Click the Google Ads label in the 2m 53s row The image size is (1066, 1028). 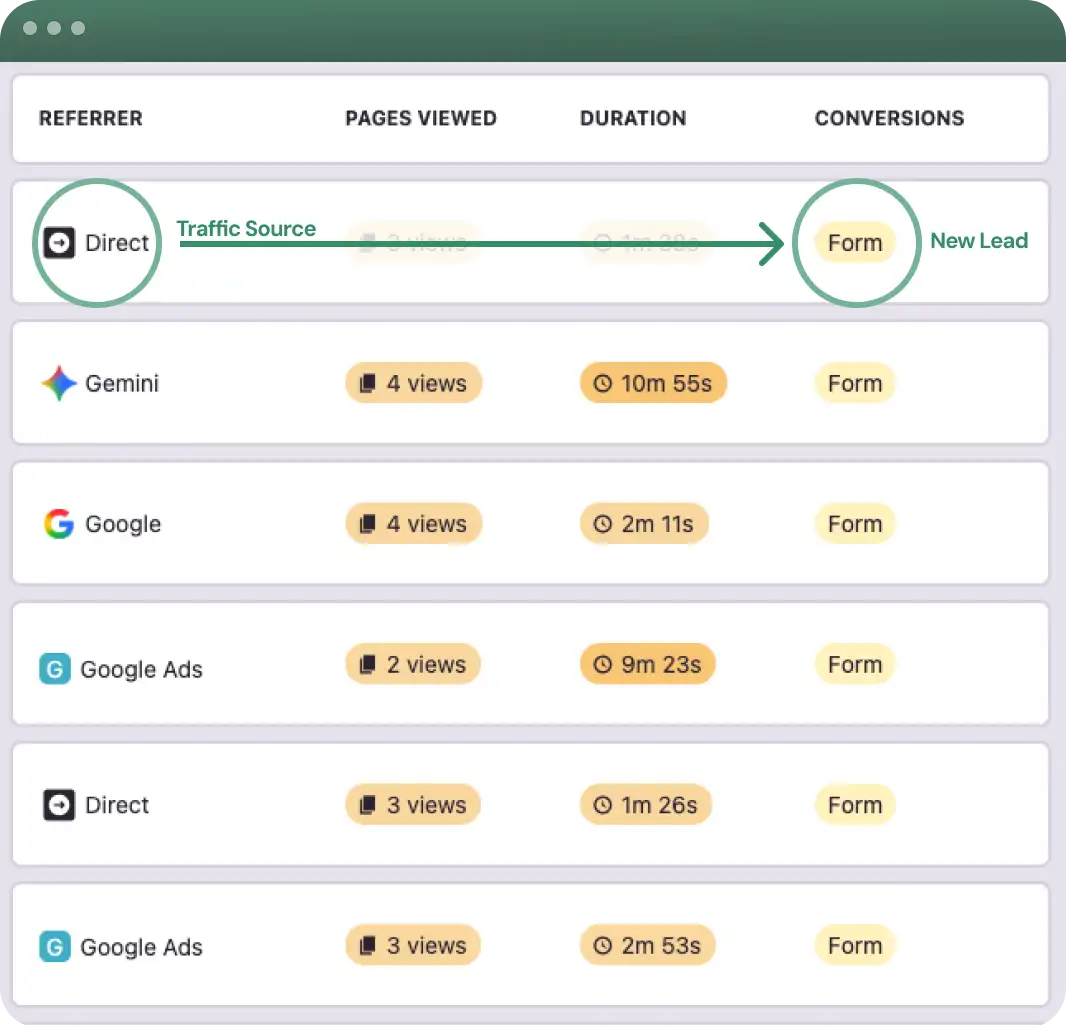coord(141,947)
